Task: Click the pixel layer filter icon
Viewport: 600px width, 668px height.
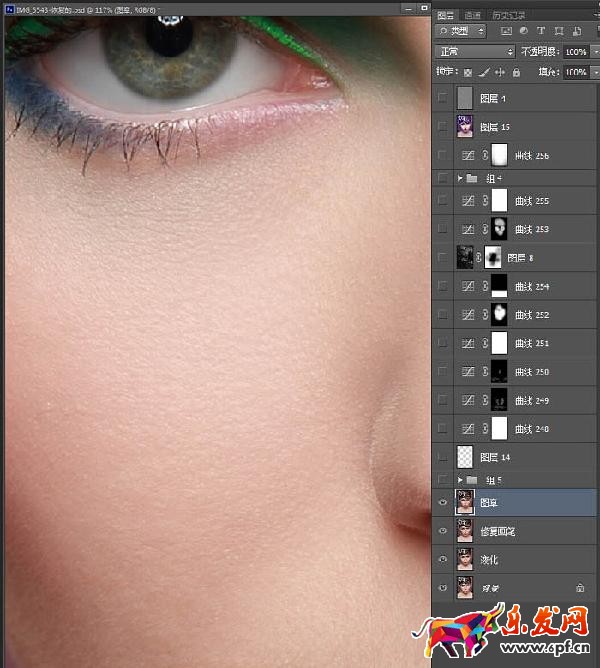Action: (505, 31)
